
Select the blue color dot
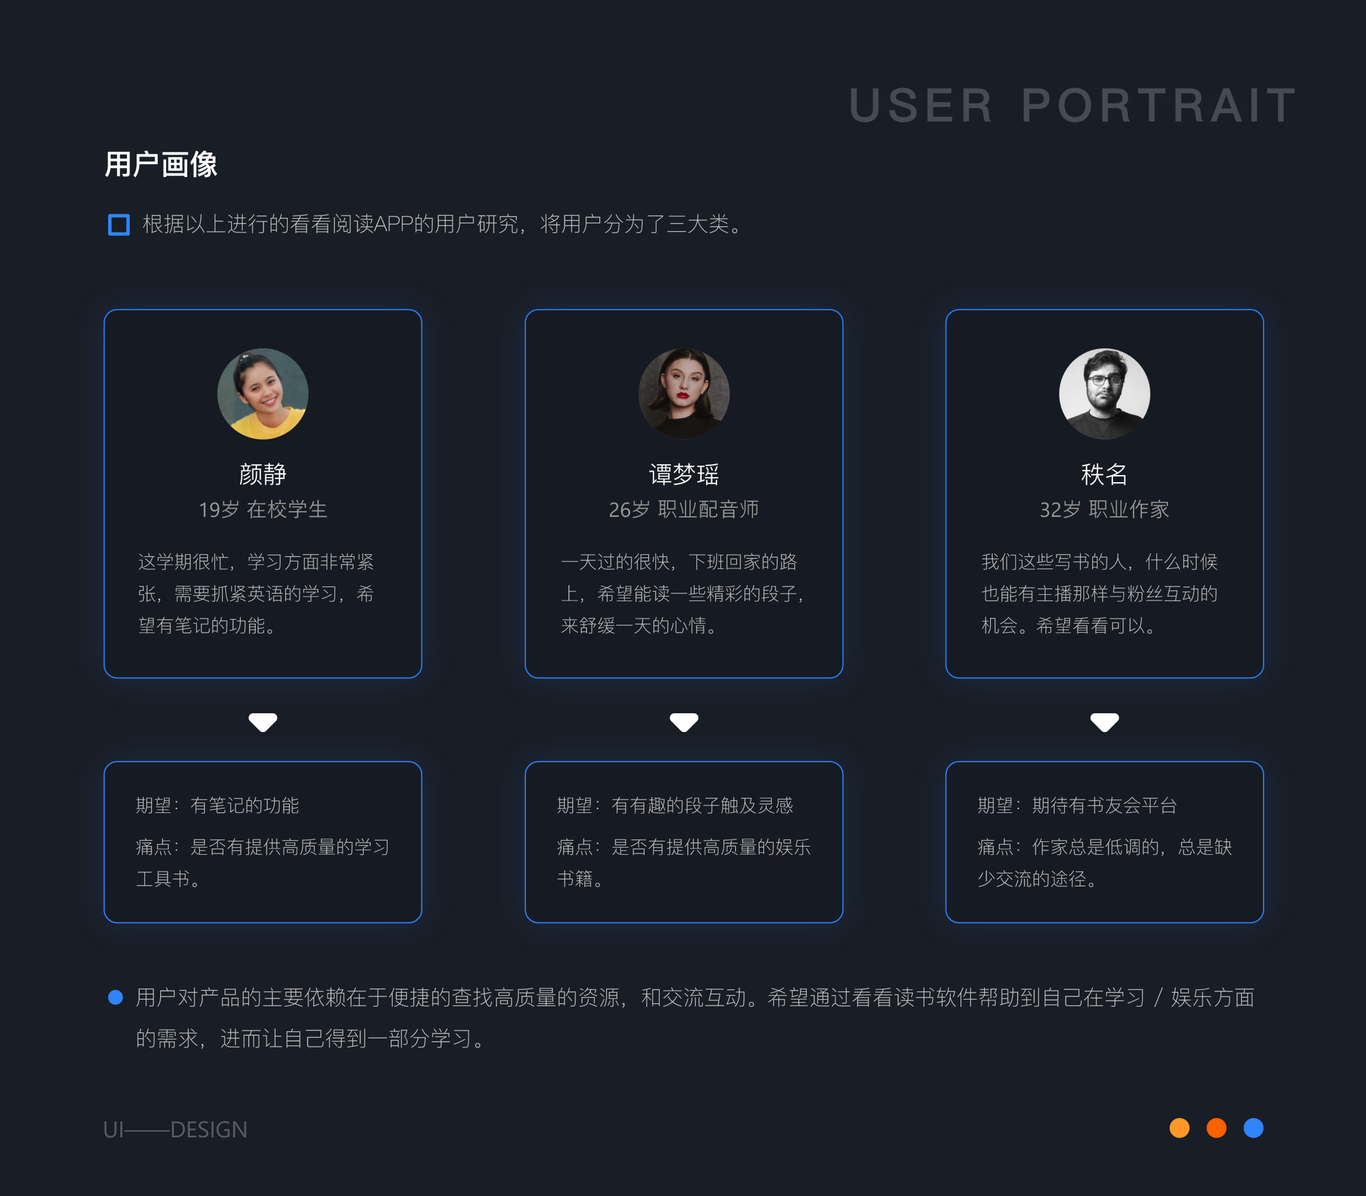point(1254,1128)
